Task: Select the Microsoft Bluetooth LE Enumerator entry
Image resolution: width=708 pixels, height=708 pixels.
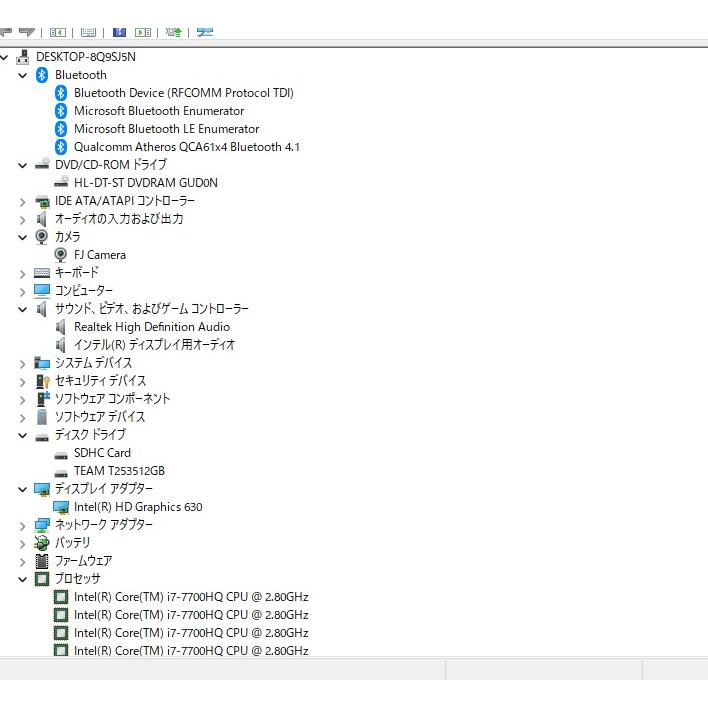Action: point(167,129)
